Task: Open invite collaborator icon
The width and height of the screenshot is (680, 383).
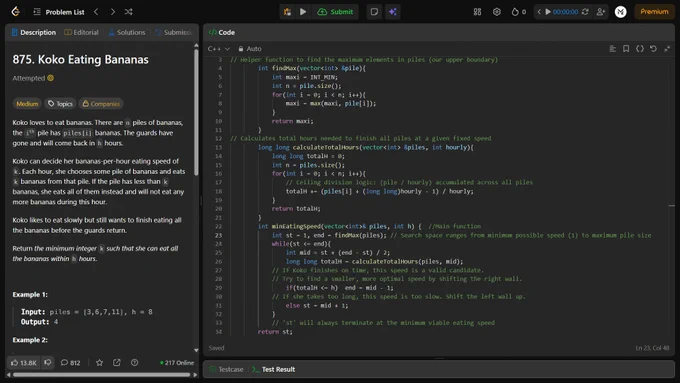Action: coord(601,12)
